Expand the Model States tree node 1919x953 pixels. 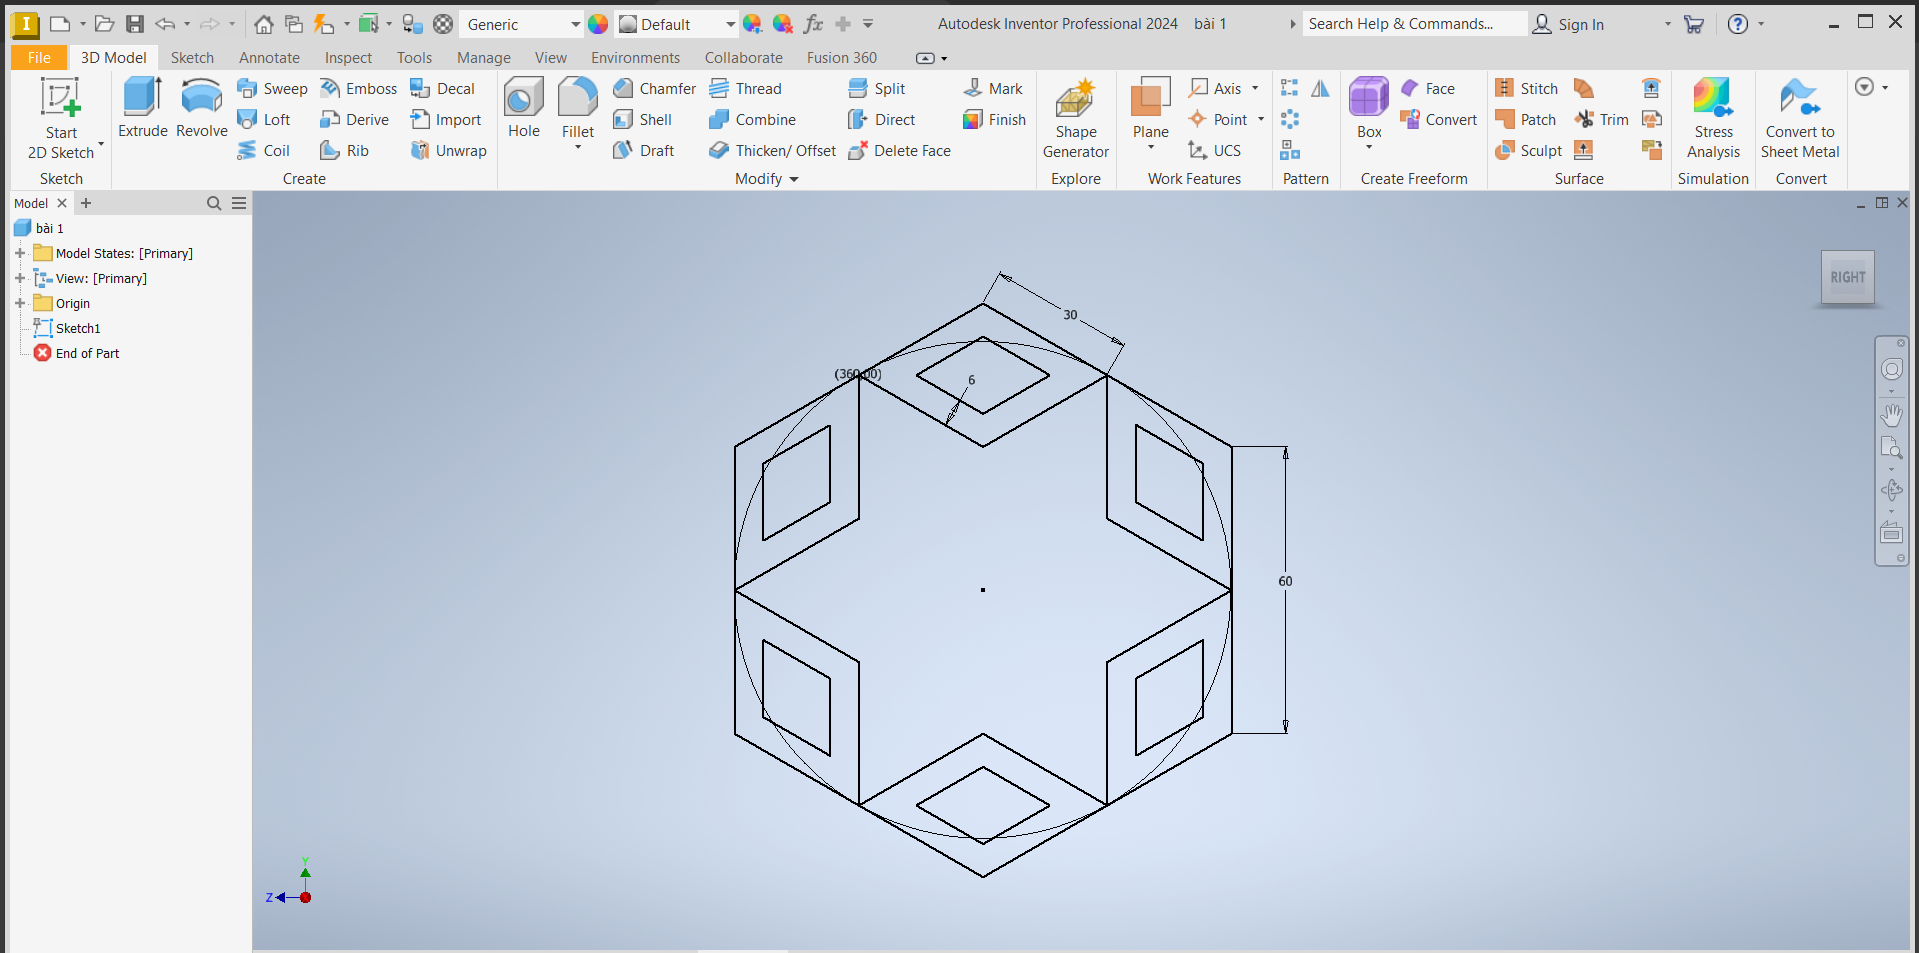[x=20, y=253]
